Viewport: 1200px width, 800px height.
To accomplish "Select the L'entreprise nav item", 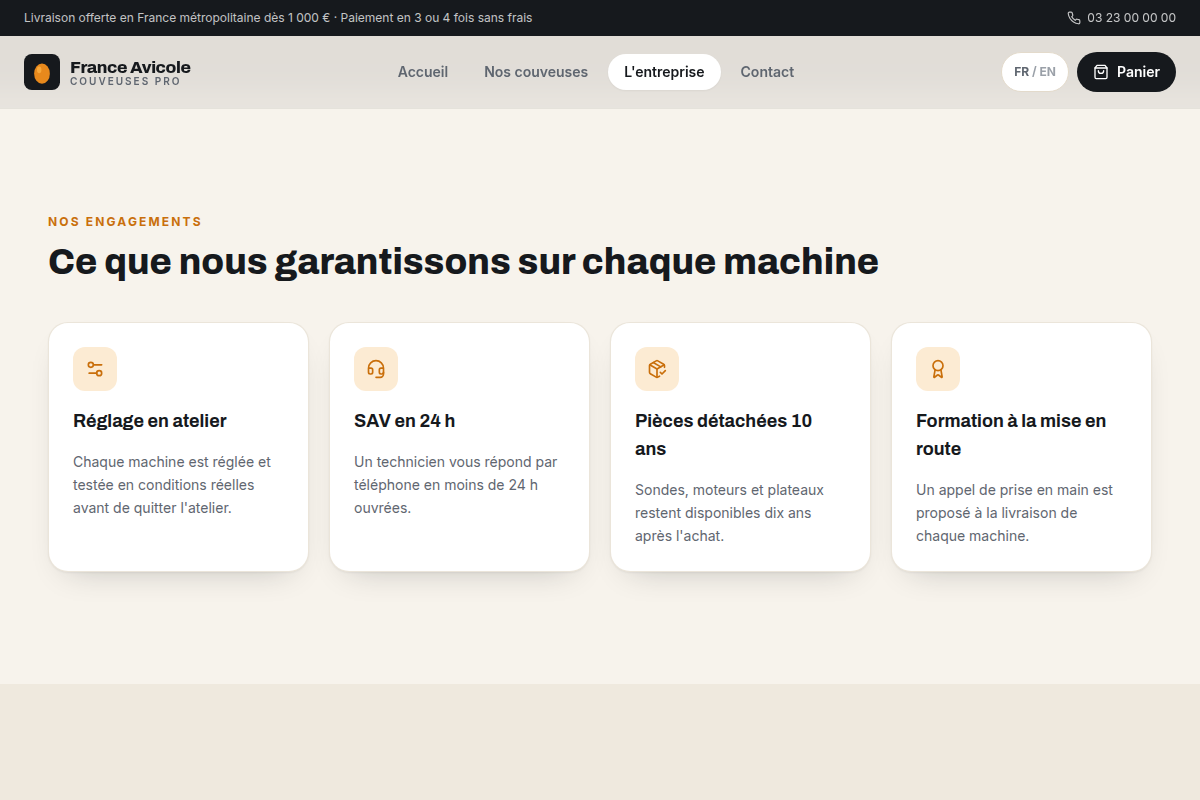I will pyautogui.click(x=664, y=72).
